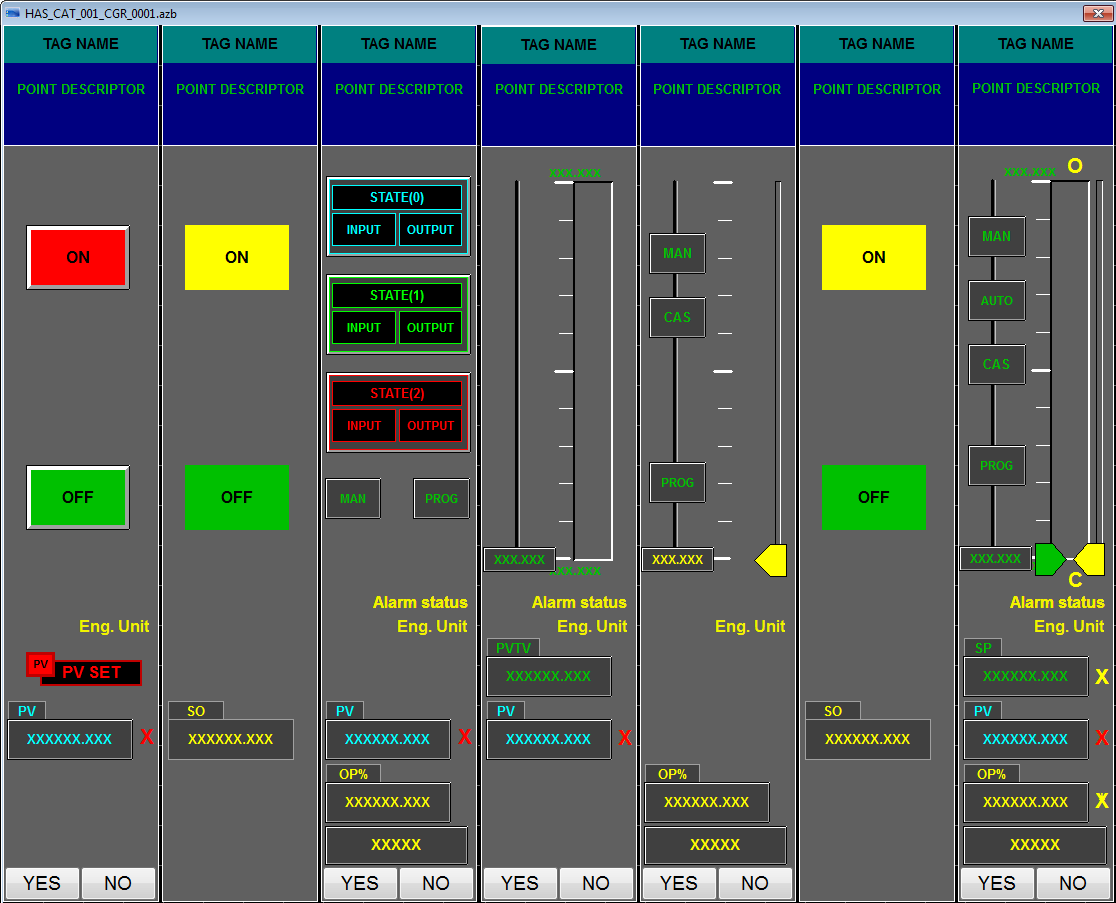Click the yellow X beside the last OP% field
The image size is (1116, 903).
(1102, 801)
